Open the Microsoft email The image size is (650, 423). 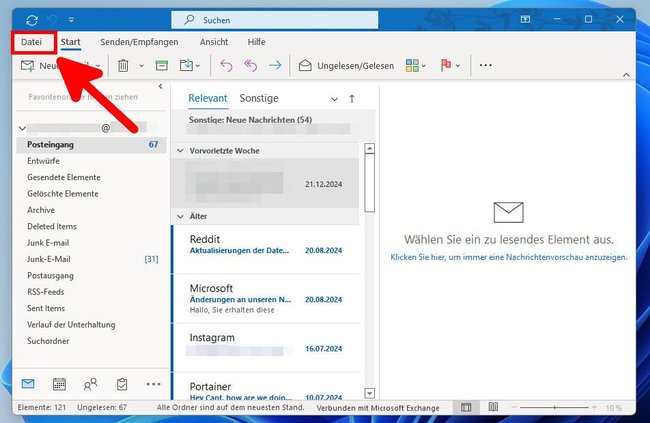[265, 298]
